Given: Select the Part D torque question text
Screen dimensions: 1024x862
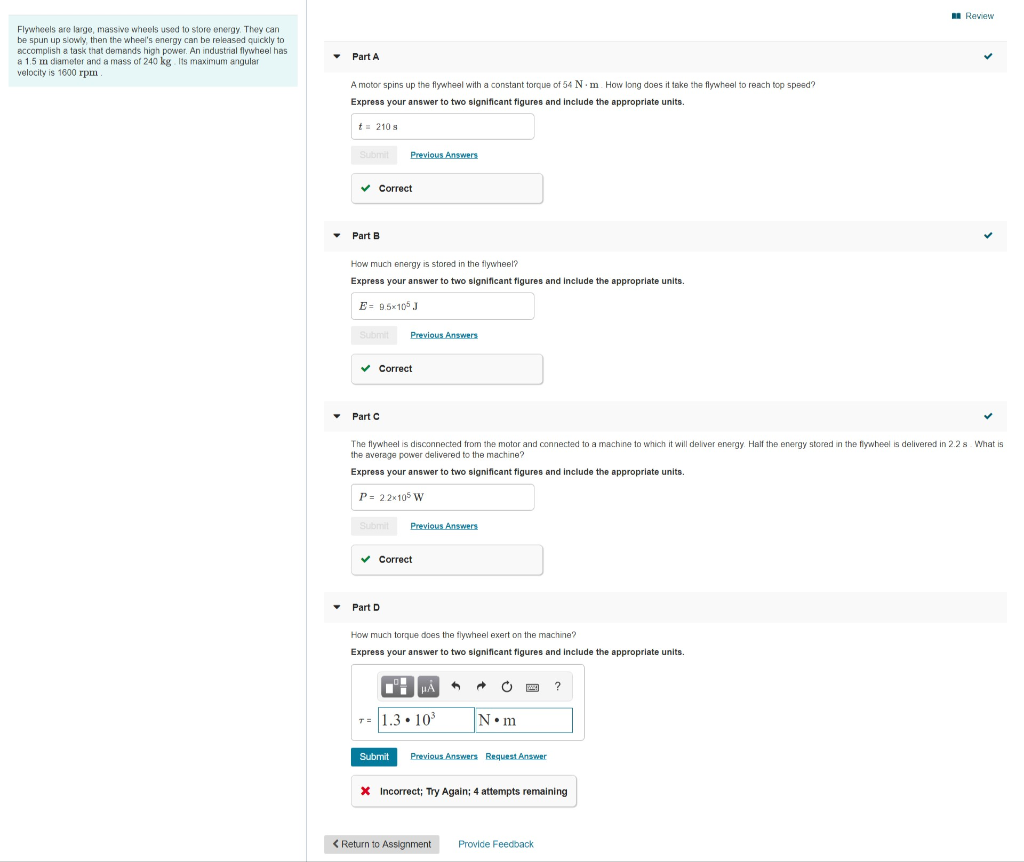Looking at the screenshot, I should click(464, 635).
